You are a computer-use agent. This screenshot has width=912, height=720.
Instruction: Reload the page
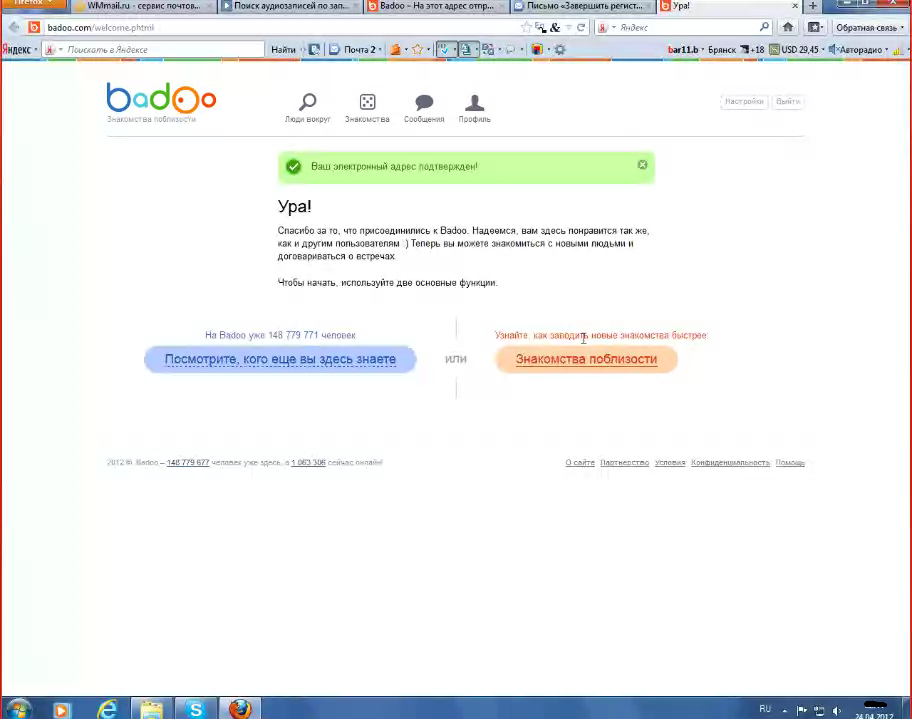(x=580, y=27)
